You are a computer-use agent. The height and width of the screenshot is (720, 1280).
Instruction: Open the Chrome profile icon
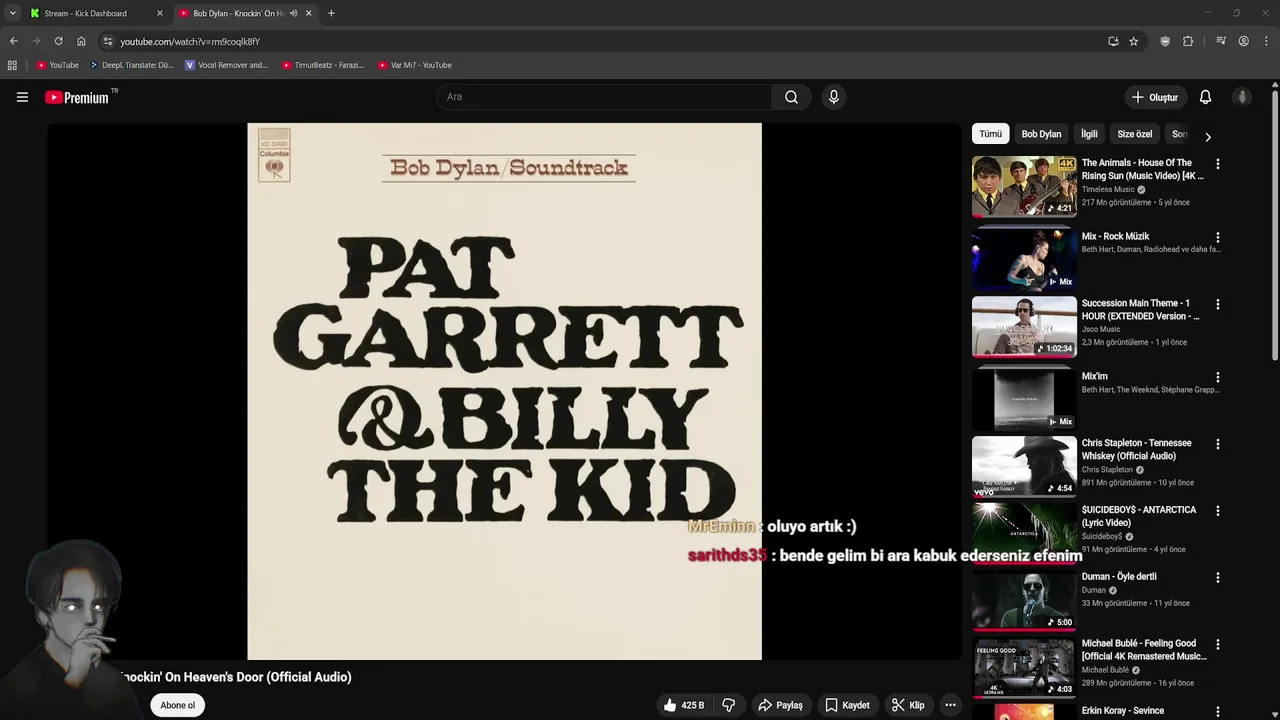[x=1243, y=41]
